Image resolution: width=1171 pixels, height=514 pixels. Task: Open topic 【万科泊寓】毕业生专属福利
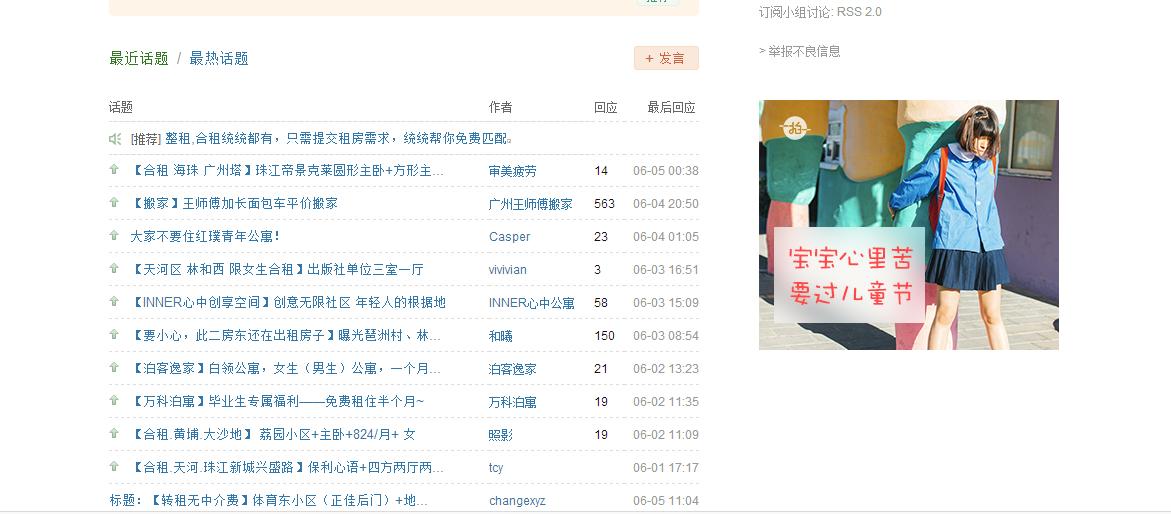[x=278, y=402]
